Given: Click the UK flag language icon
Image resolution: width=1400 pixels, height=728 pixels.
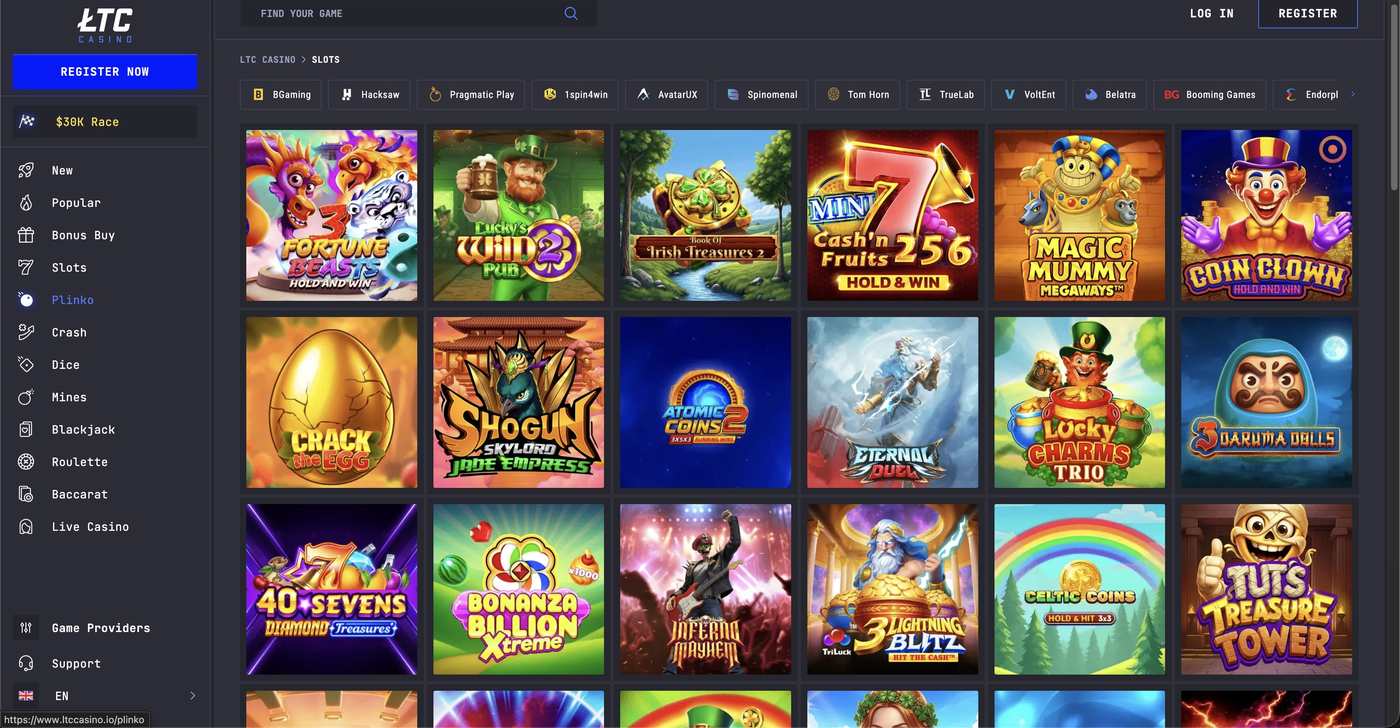Looking at the screenshot, I should 26,696.
